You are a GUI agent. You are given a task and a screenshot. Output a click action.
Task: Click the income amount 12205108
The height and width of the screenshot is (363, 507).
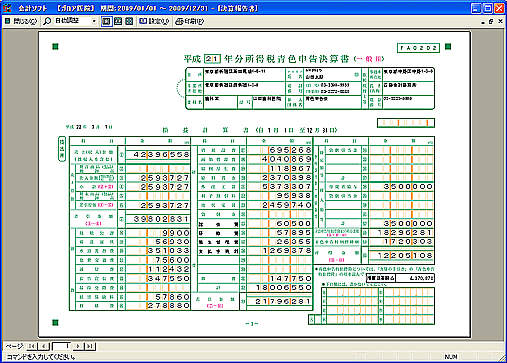pos(405,256)
